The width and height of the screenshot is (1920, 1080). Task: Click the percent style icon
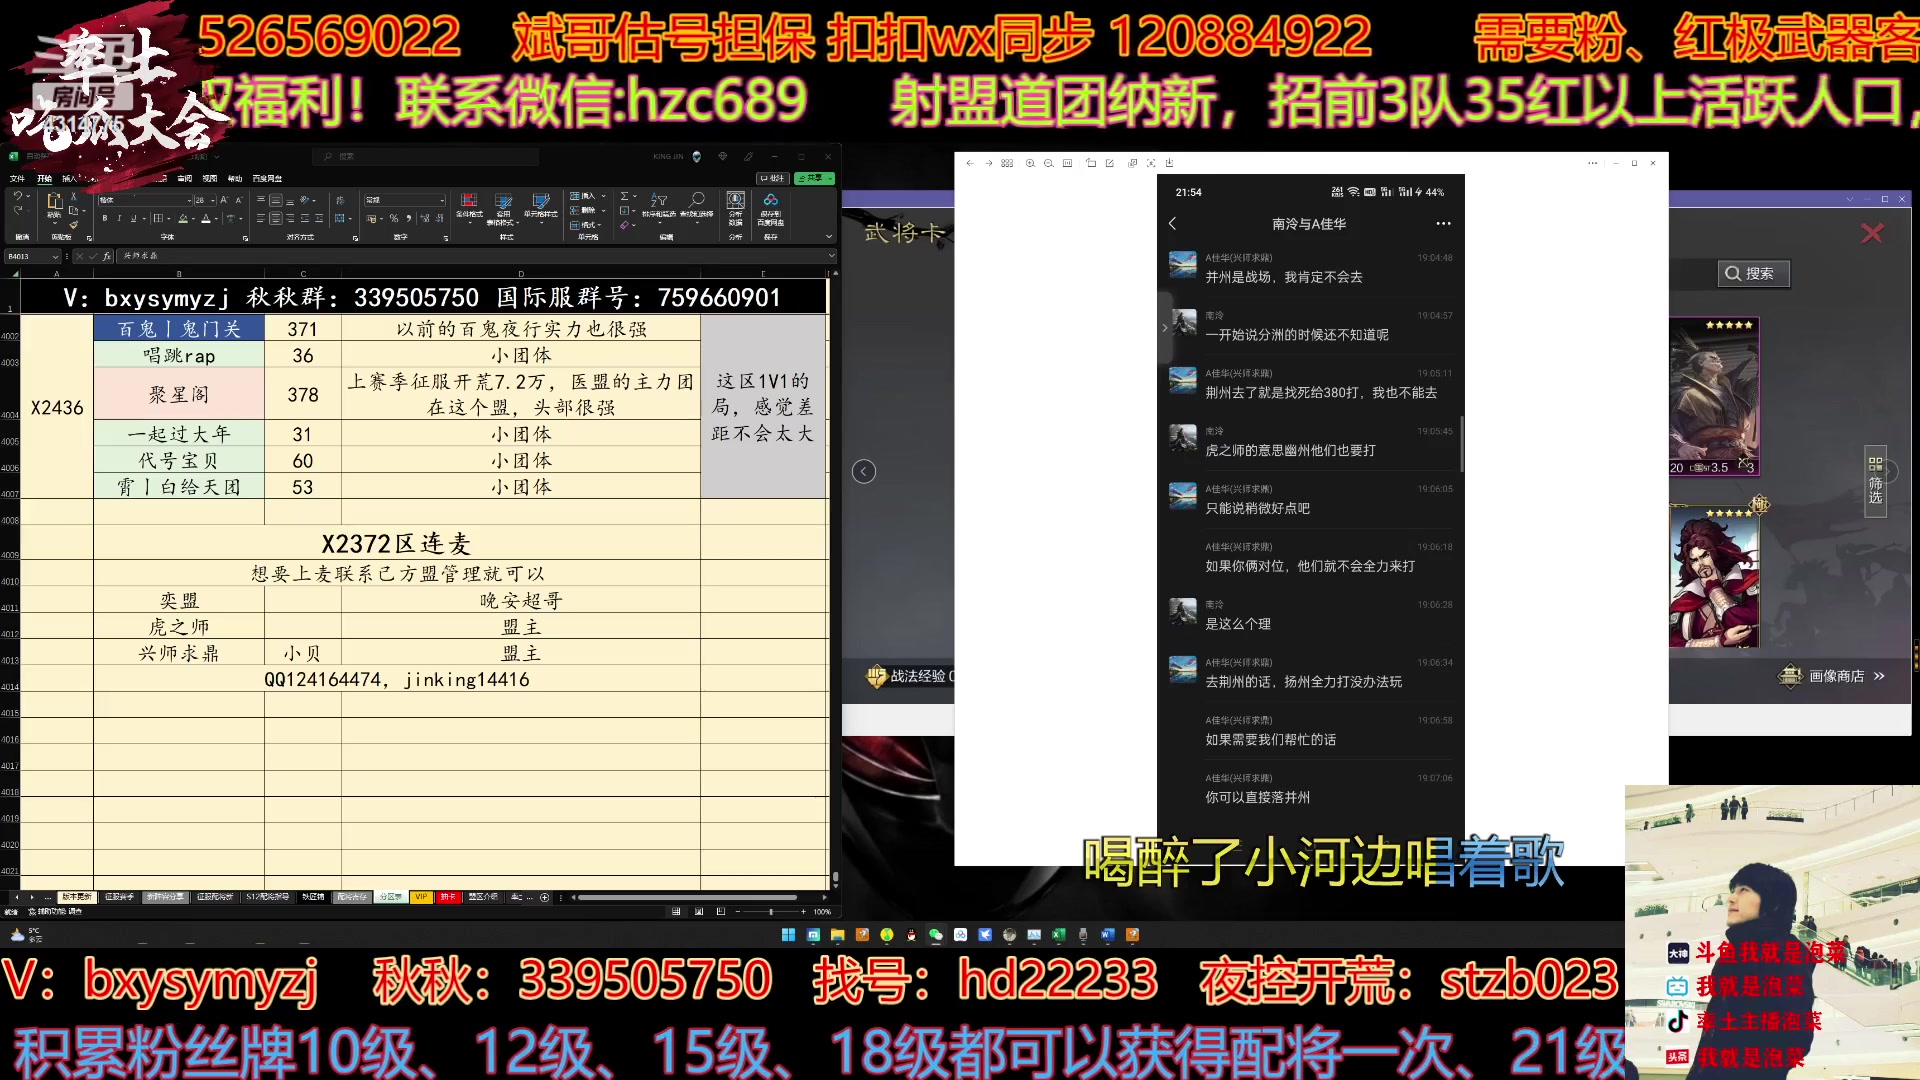coord(394,218)
